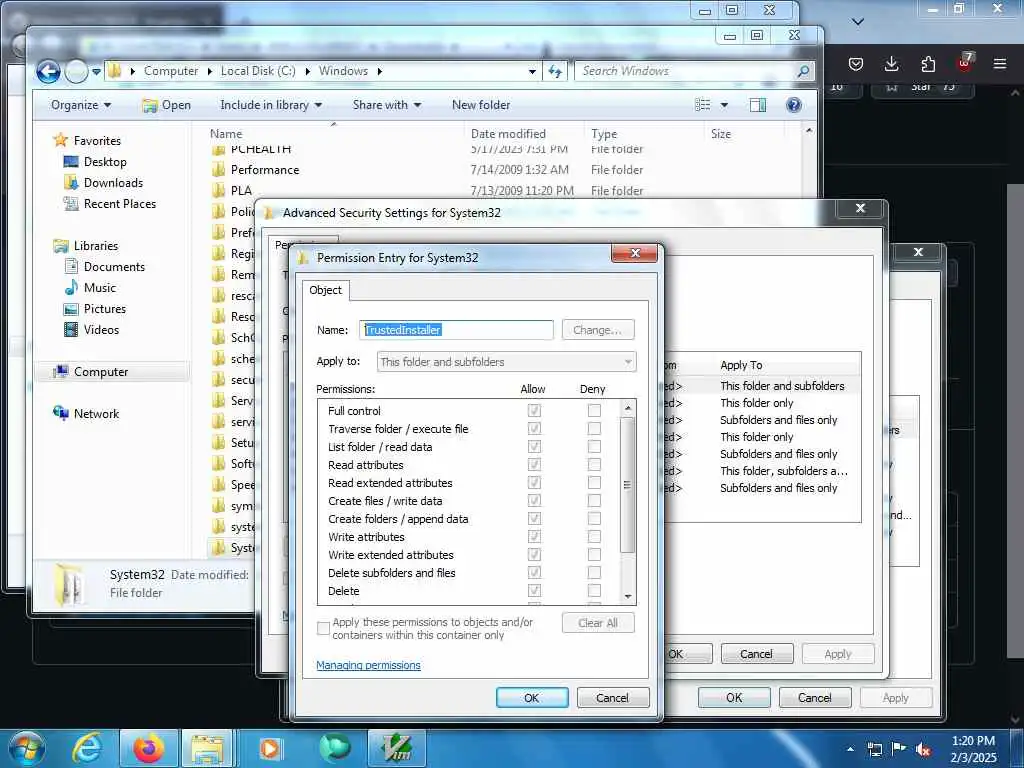The image size is (1024, 768).
Task: Check Deny for Read attributes
Action: (x=594, y=464)
